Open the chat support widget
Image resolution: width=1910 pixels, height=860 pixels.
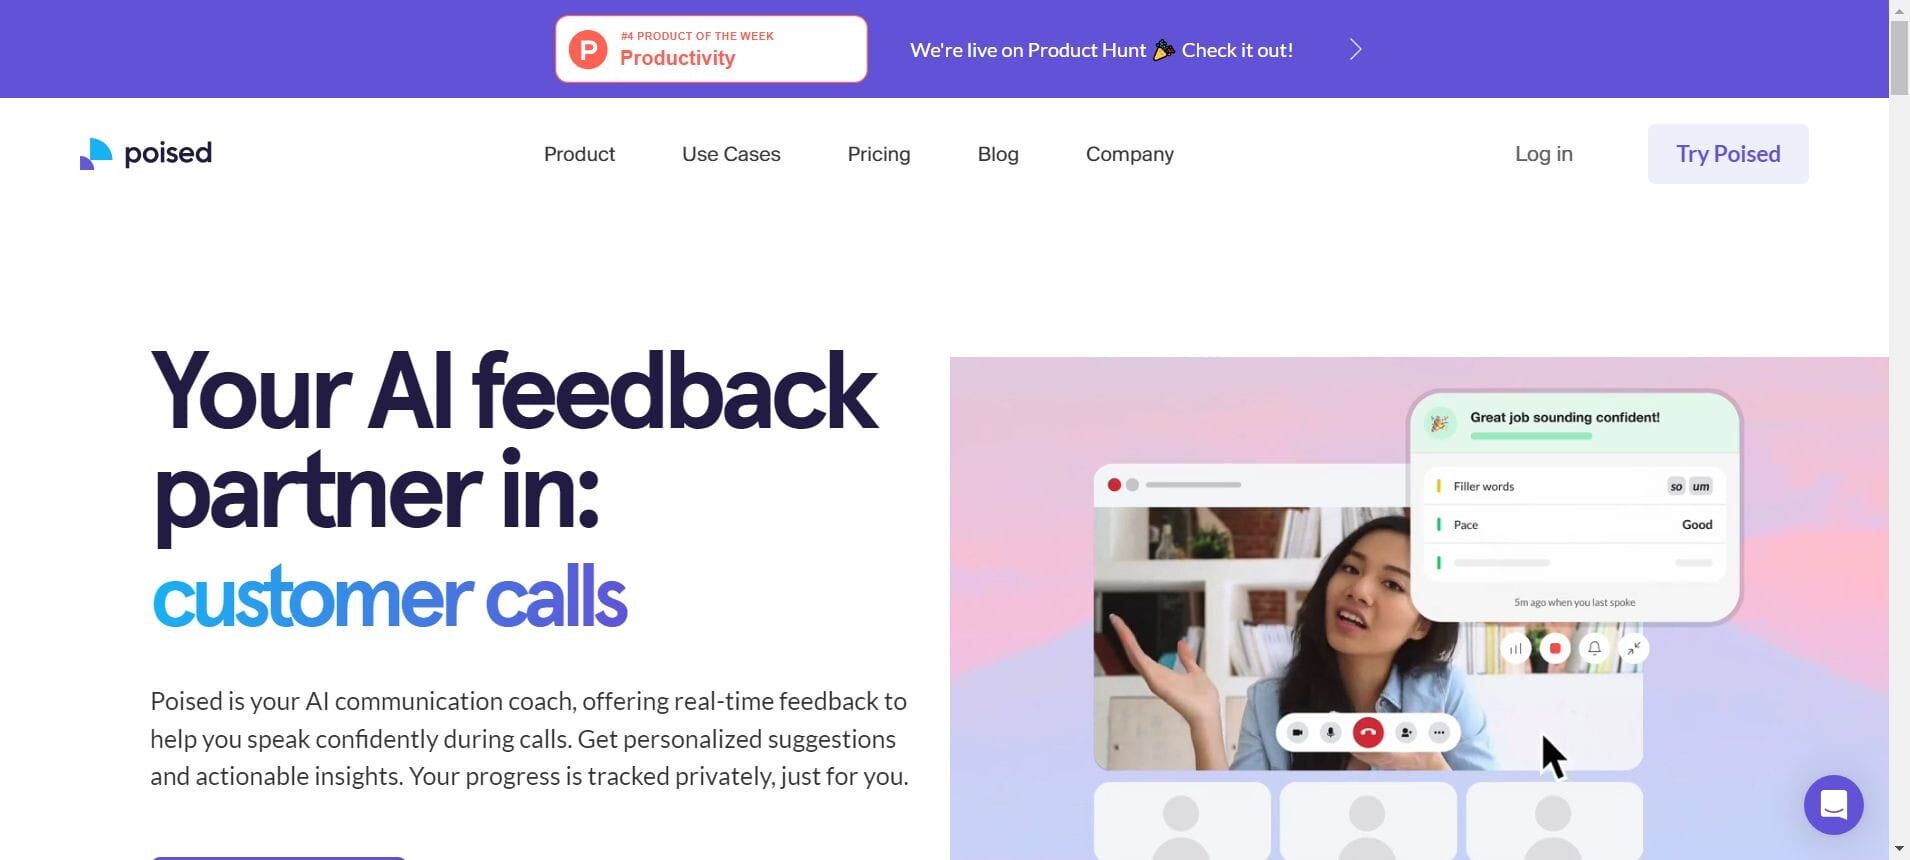(1833, 804)
